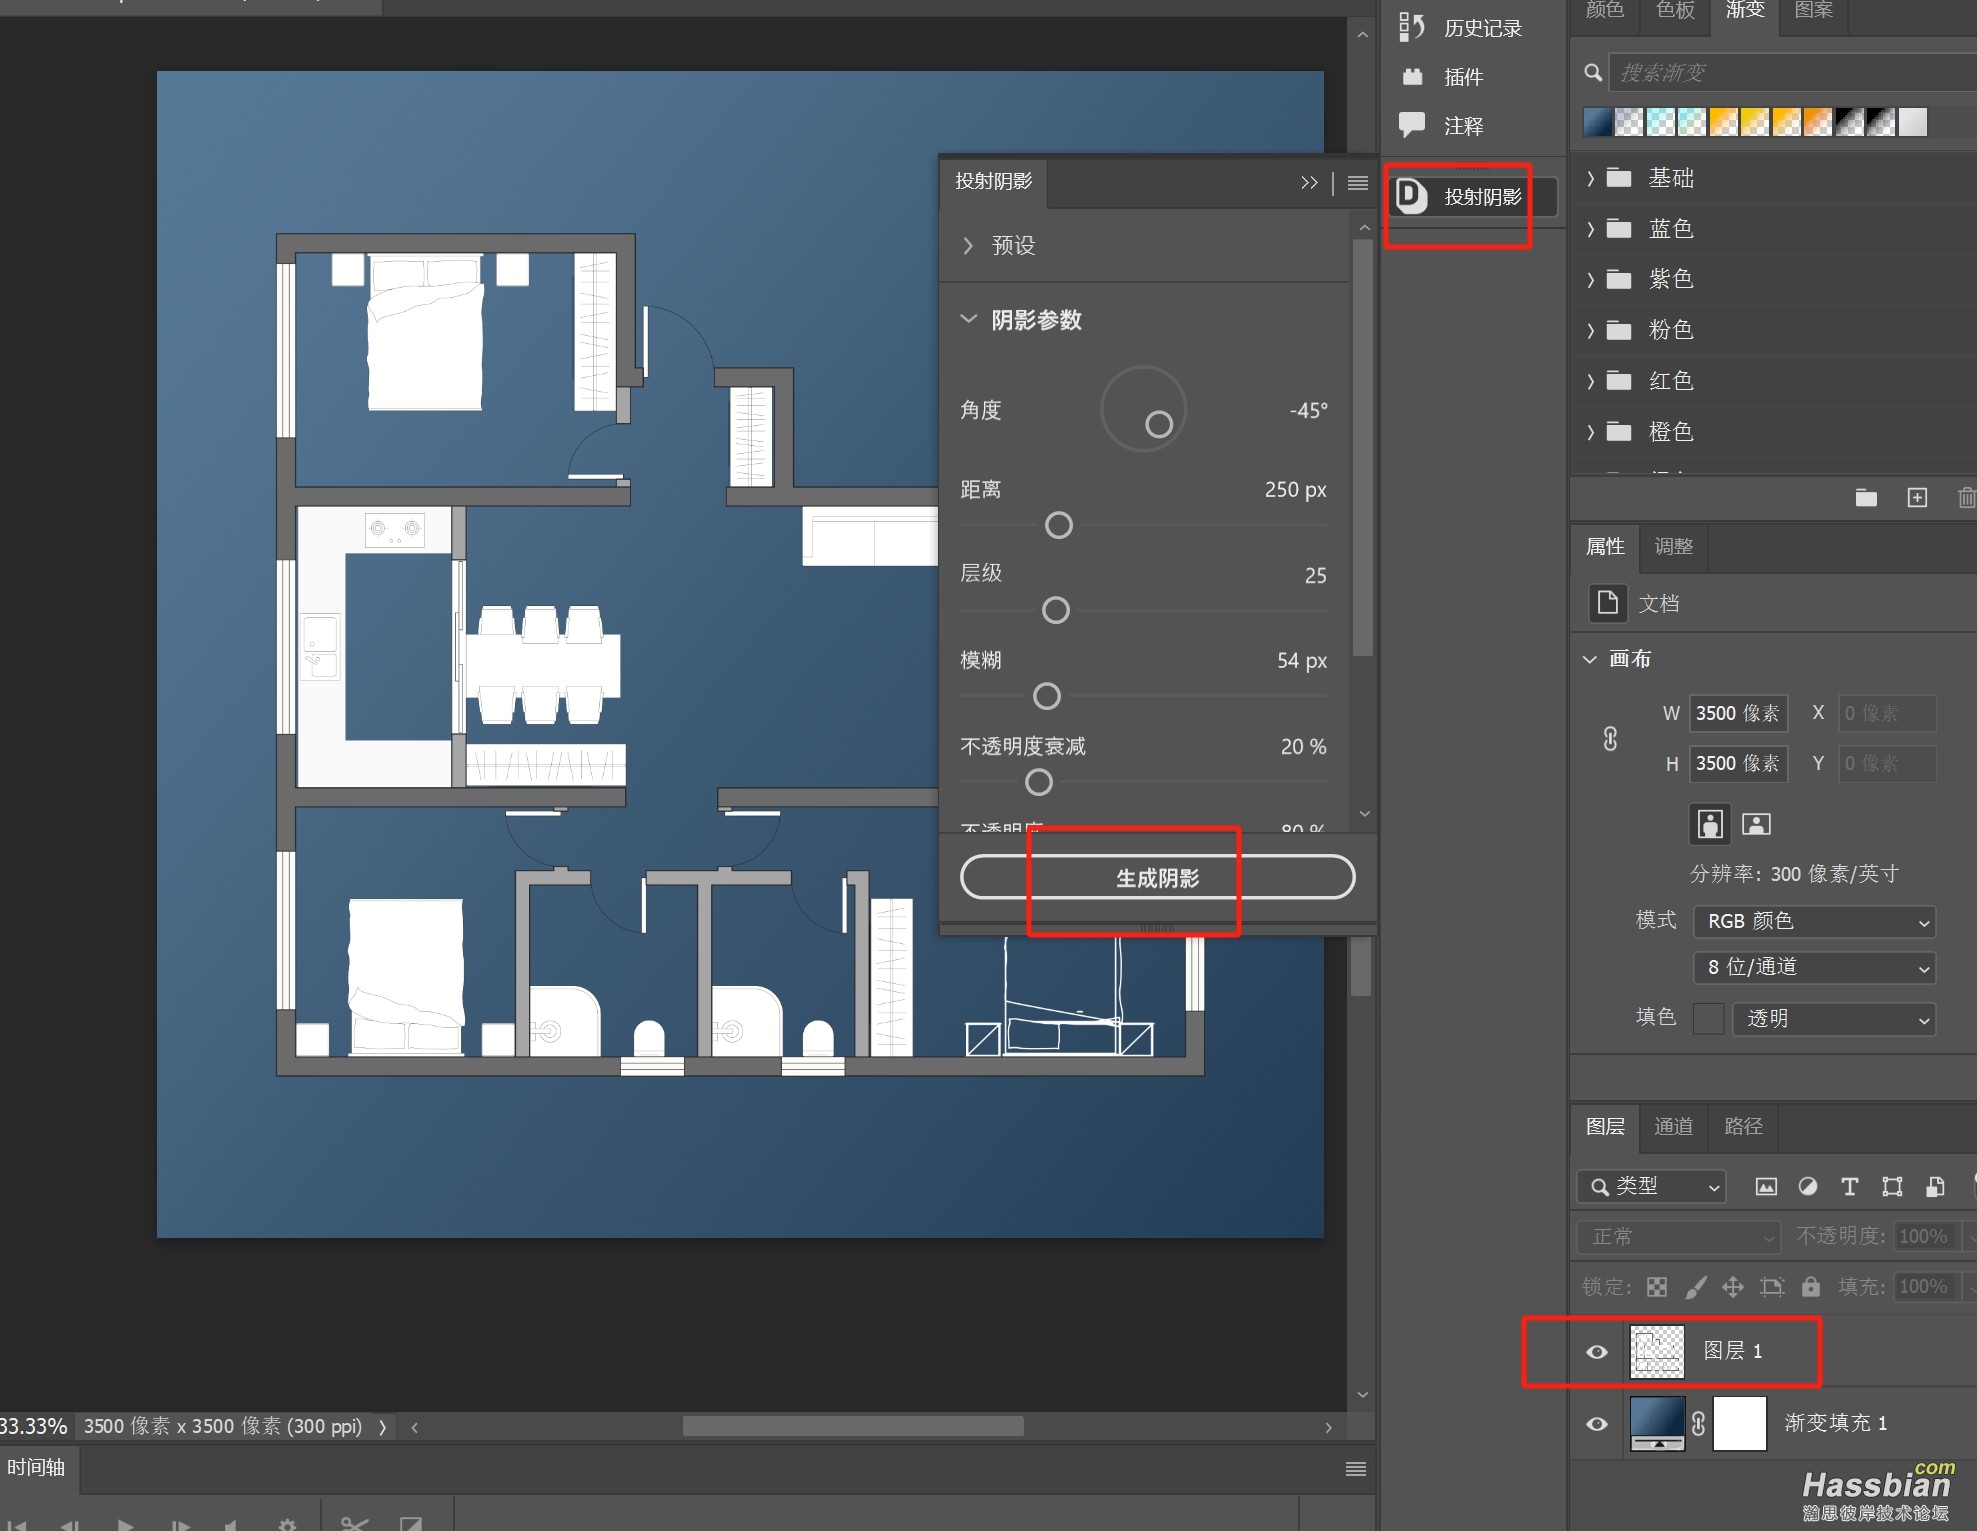Click the timeline split-at-playhead scissors icon
Image resolution: width=1977 pixels, height=1531 pixels.
pos(354,1524)
